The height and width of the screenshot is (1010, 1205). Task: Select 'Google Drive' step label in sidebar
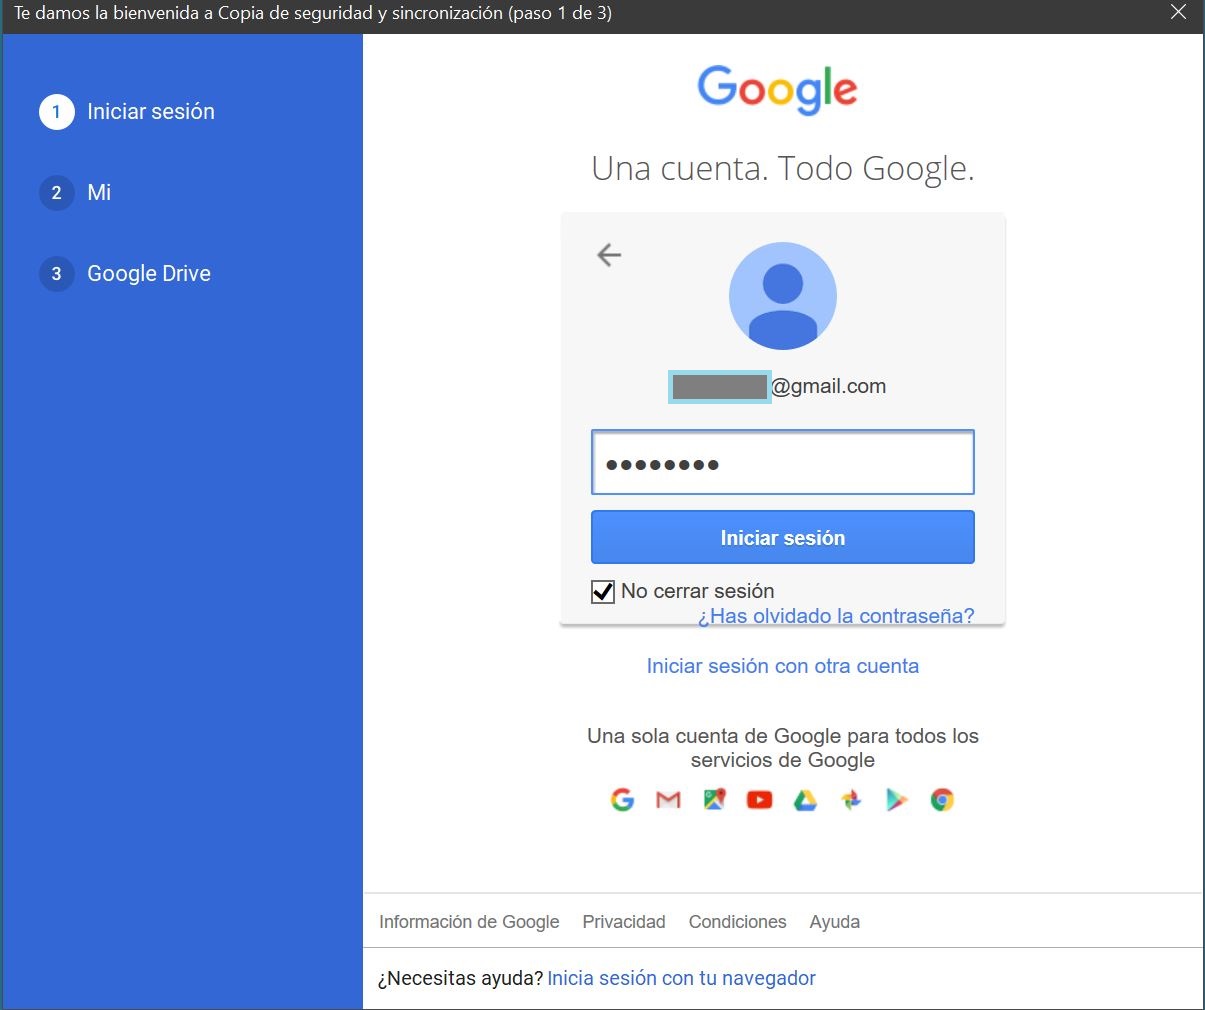(x=149, y=274)
